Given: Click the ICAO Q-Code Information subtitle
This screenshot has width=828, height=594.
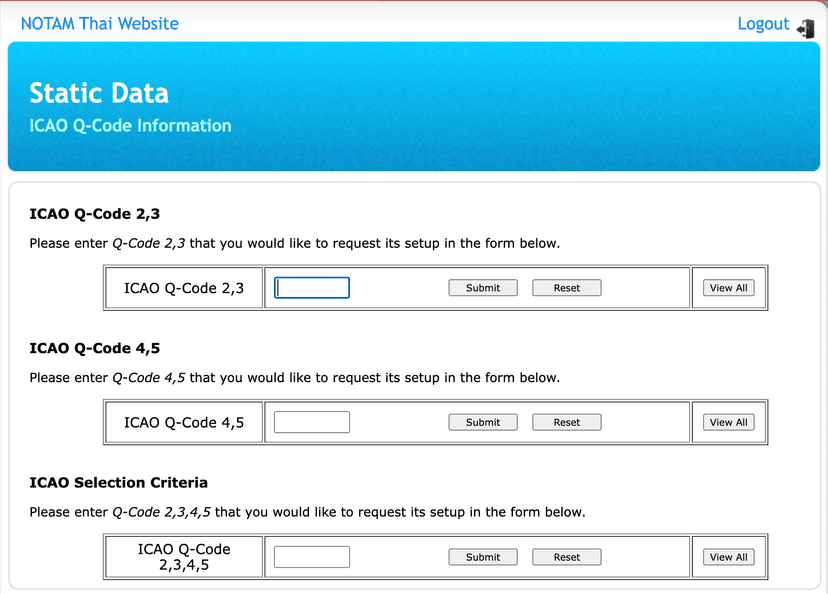Looking at the screenshot, I should [130, 126].
